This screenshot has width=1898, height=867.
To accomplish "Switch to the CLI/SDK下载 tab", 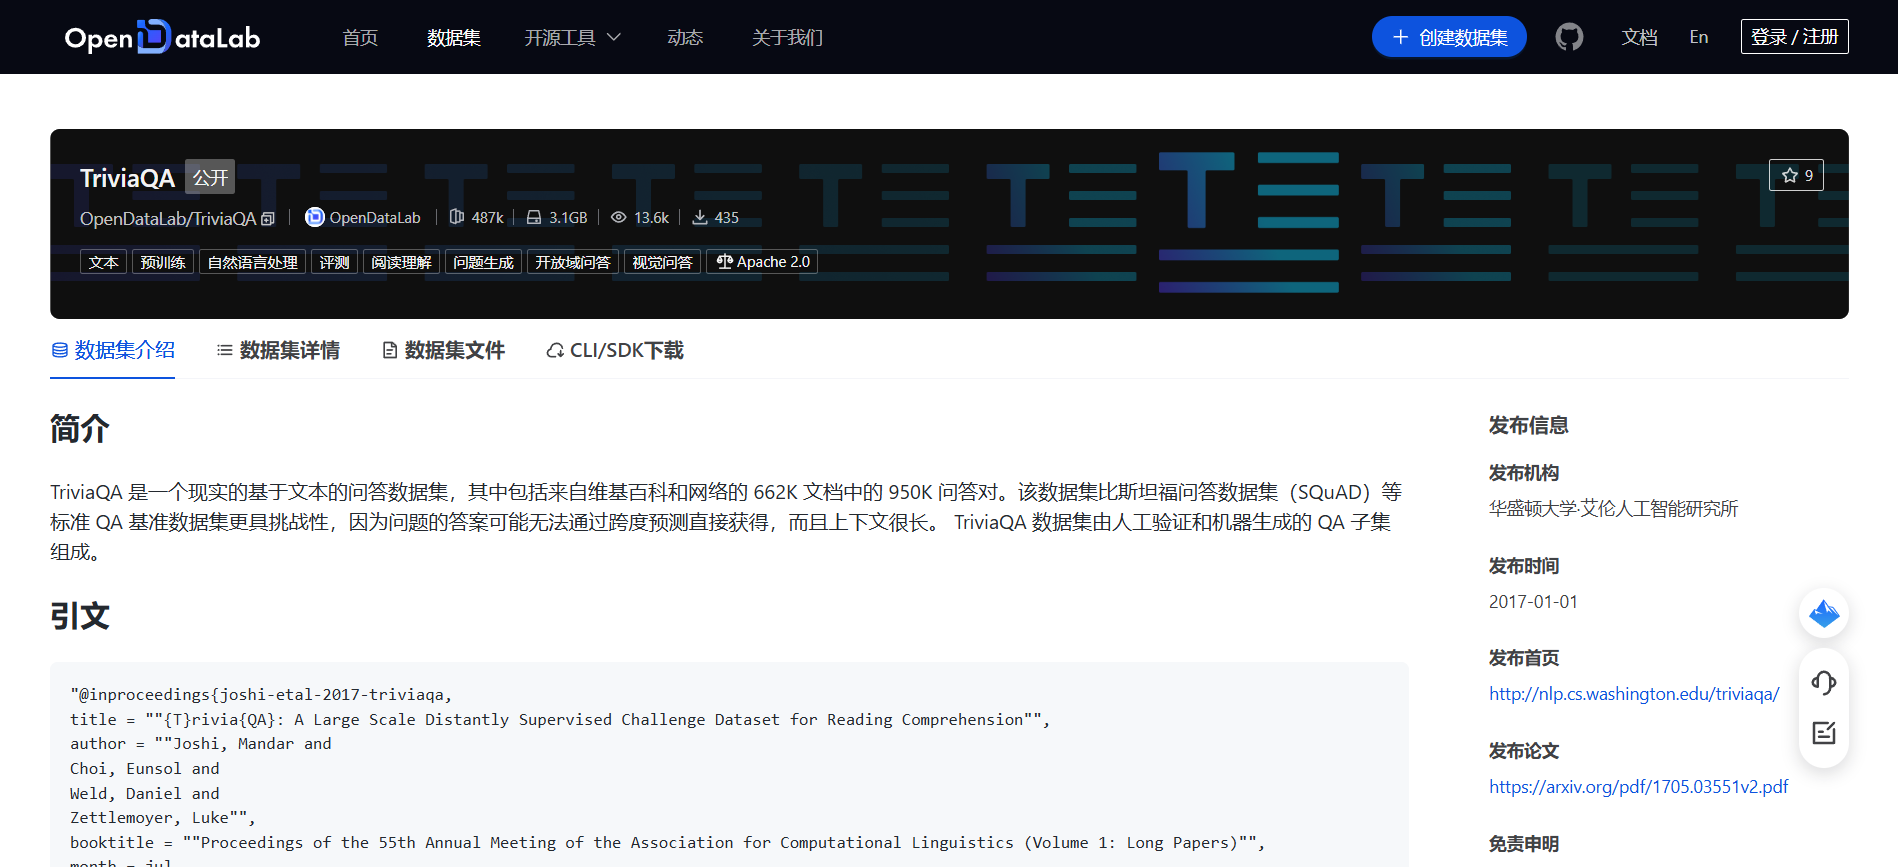I will [615, 350].
